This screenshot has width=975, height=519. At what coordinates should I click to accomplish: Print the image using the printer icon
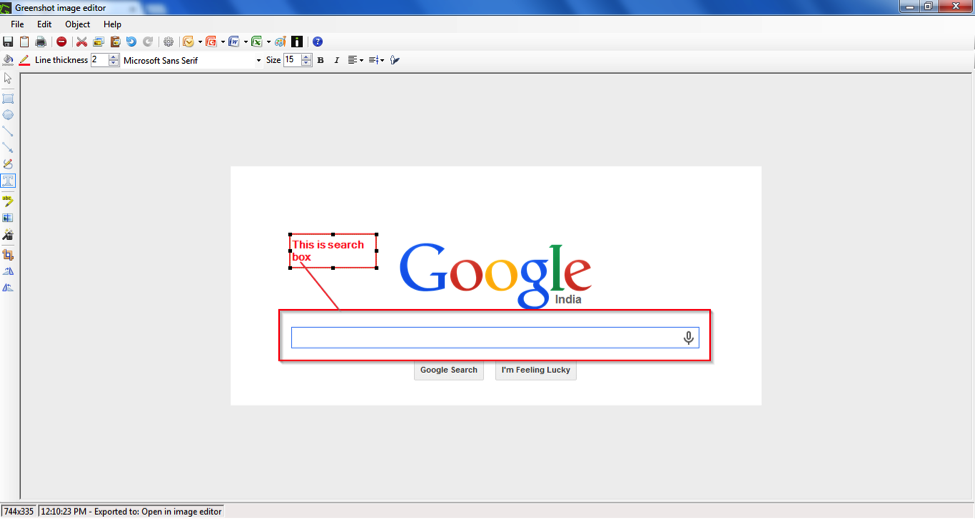point(40,42)
